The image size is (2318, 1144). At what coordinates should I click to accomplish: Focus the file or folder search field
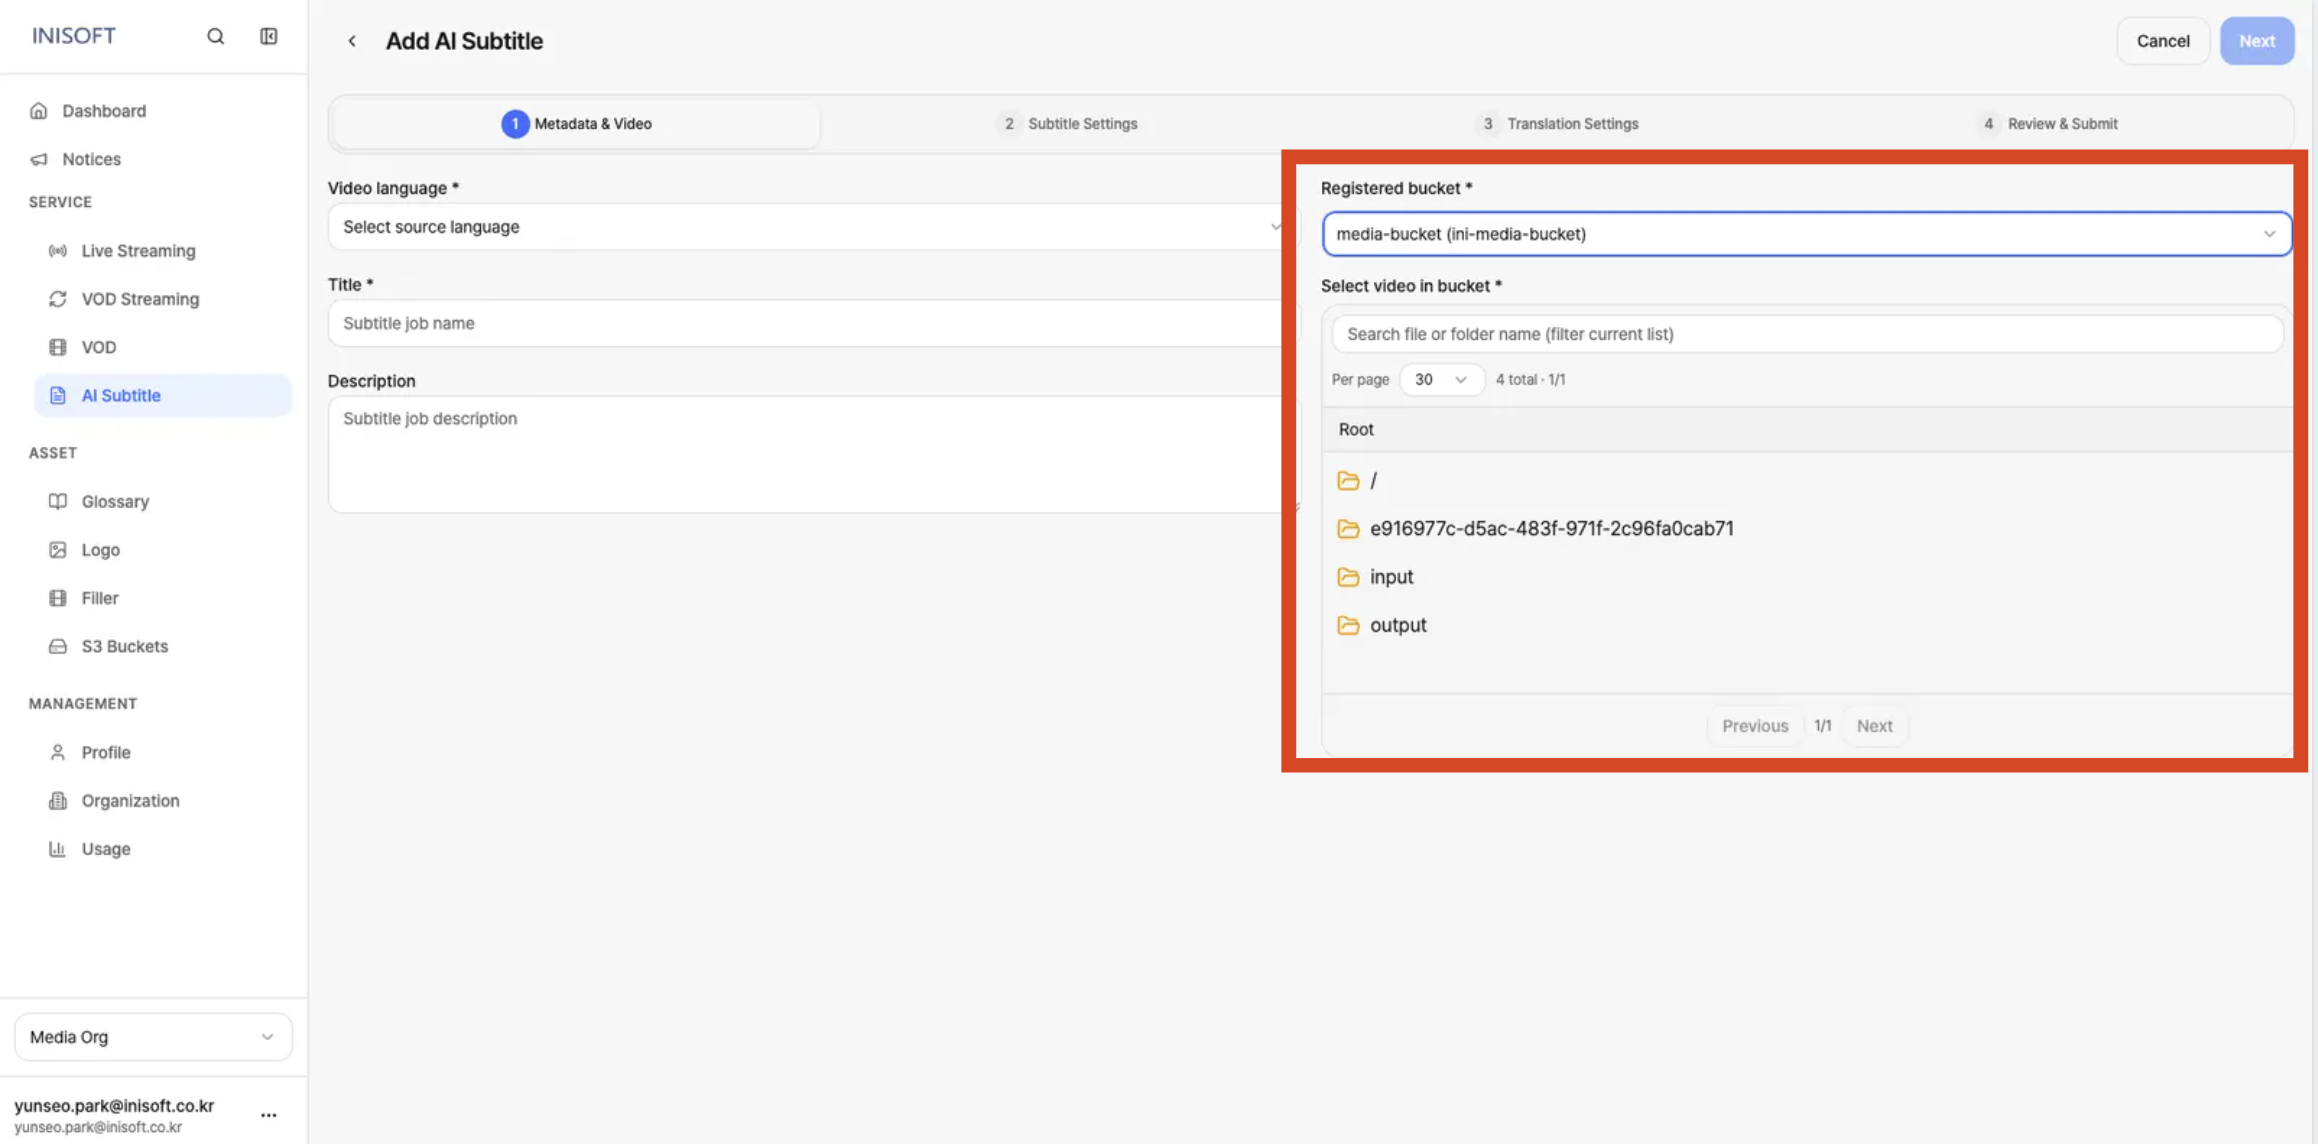tap(1807, 334)
